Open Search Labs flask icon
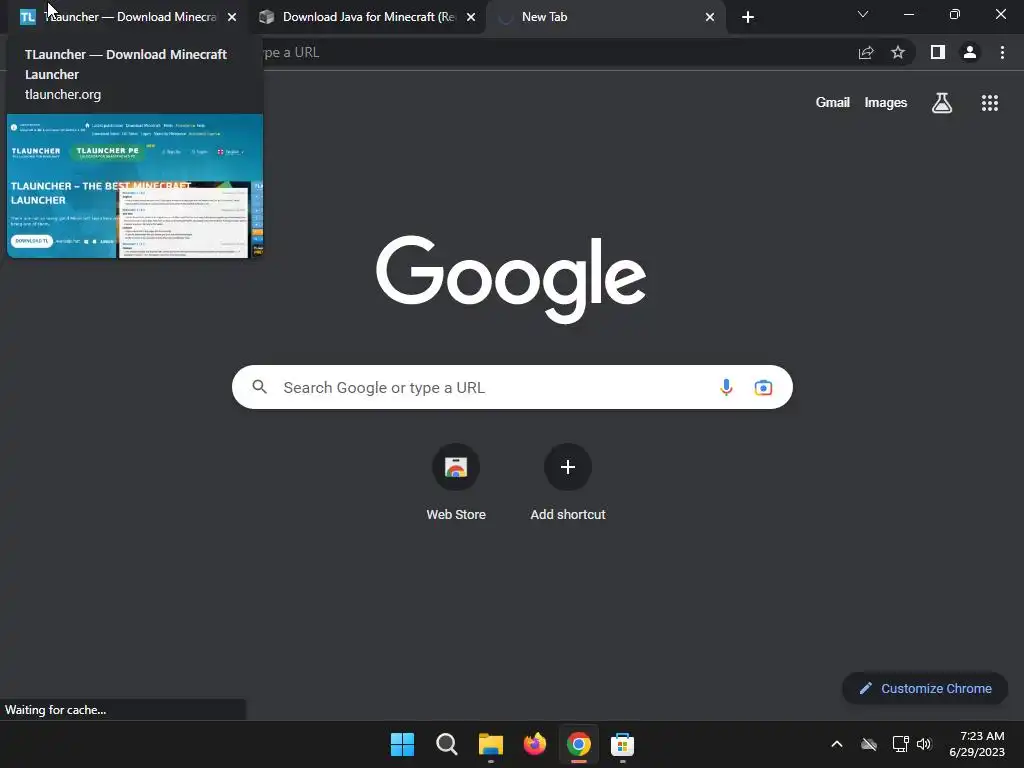Screen dimensions: 1024x768 [x=942, y=103]
